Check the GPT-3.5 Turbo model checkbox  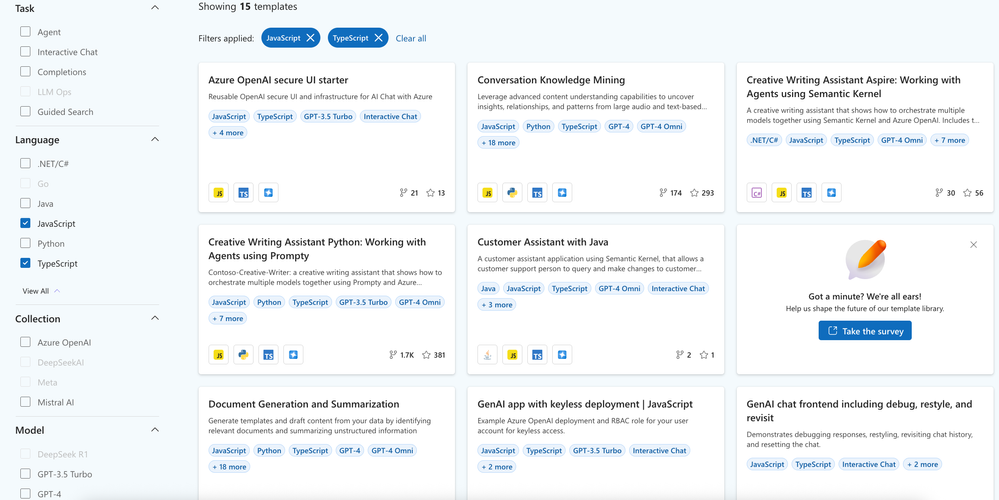pos(25,474)
